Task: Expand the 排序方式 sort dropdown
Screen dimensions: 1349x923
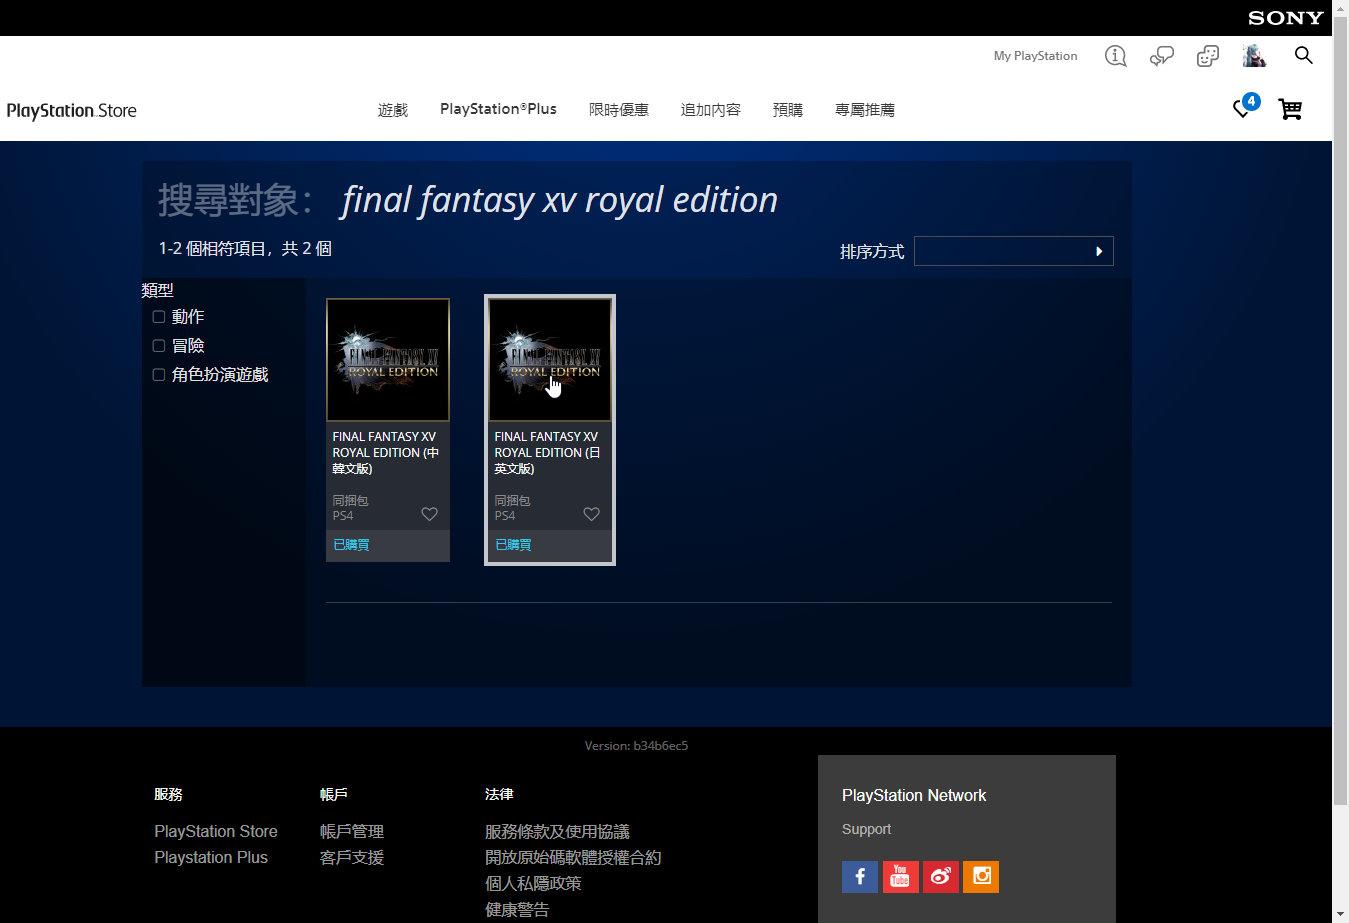Action: (x=1013, y=251)
